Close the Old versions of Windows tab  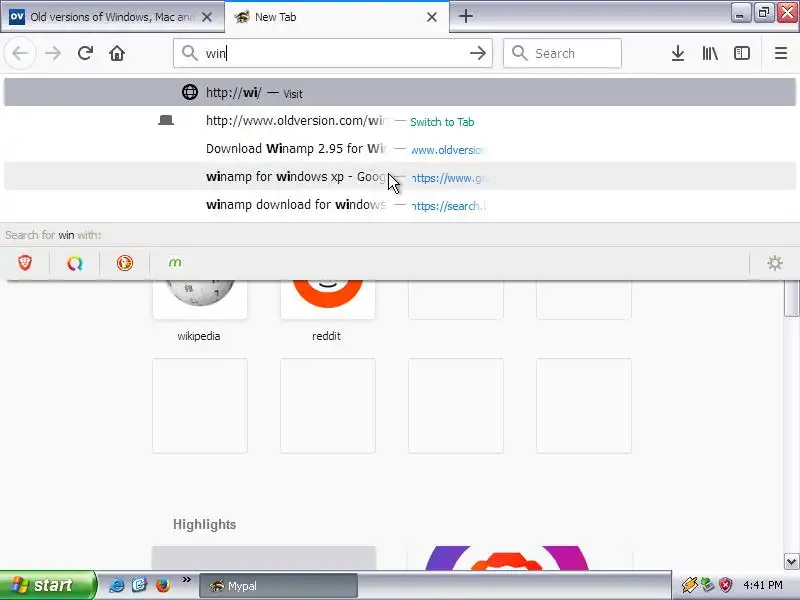(x=207, y=17)
